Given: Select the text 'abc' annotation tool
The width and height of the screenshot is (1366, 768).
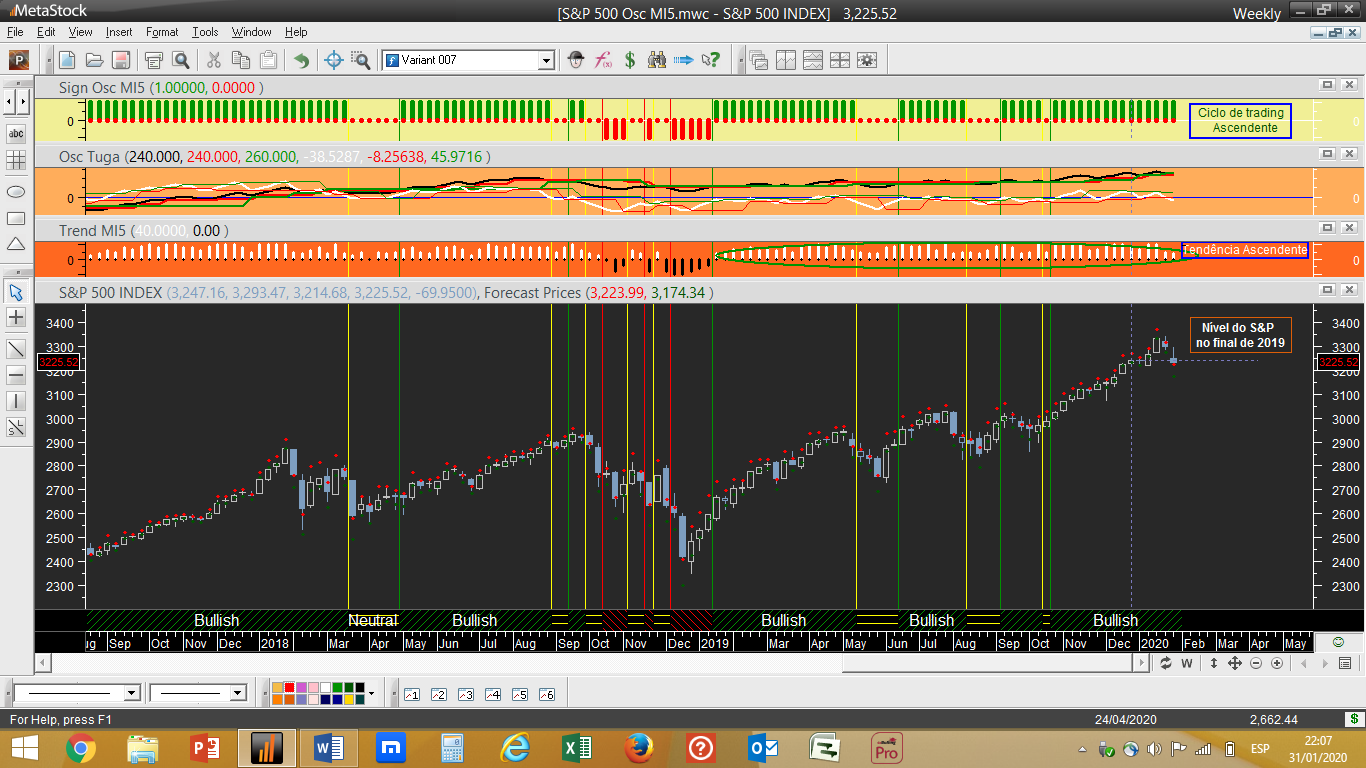Looking at the screenshot, I should click(x=16, y=133).
